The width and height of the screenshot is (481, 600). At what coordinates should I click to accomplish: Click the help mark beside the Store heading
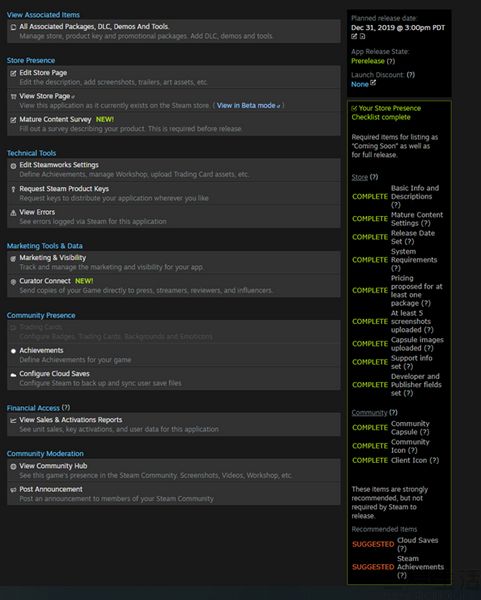[374, 177]
